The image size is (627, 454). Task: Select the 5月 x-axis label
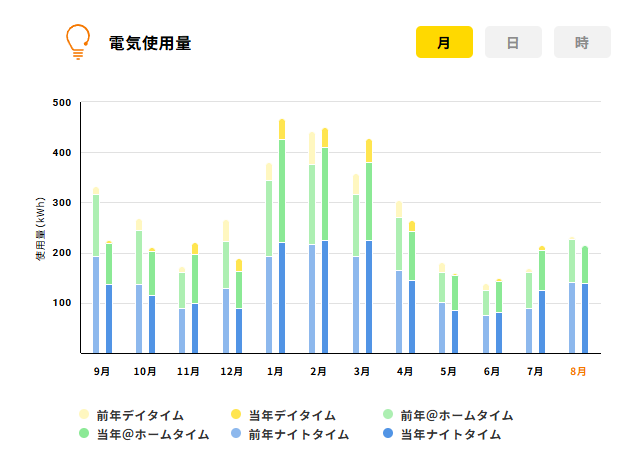448,371
